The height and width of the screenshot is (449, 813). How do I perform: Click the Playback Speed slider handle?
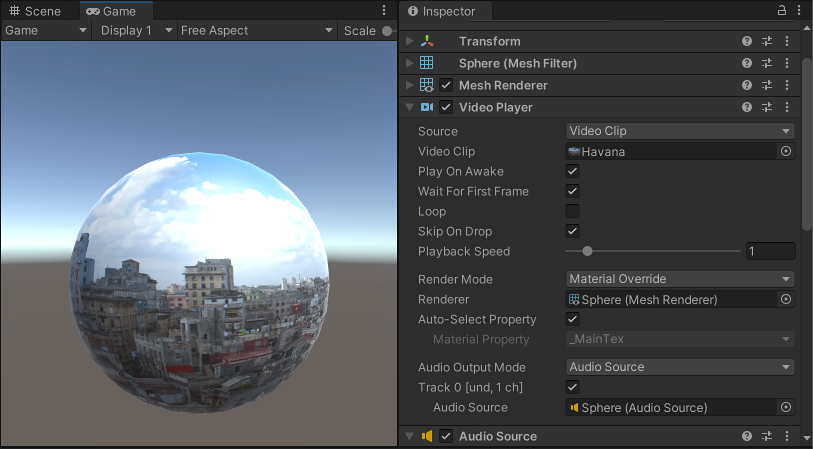(587, 251)
